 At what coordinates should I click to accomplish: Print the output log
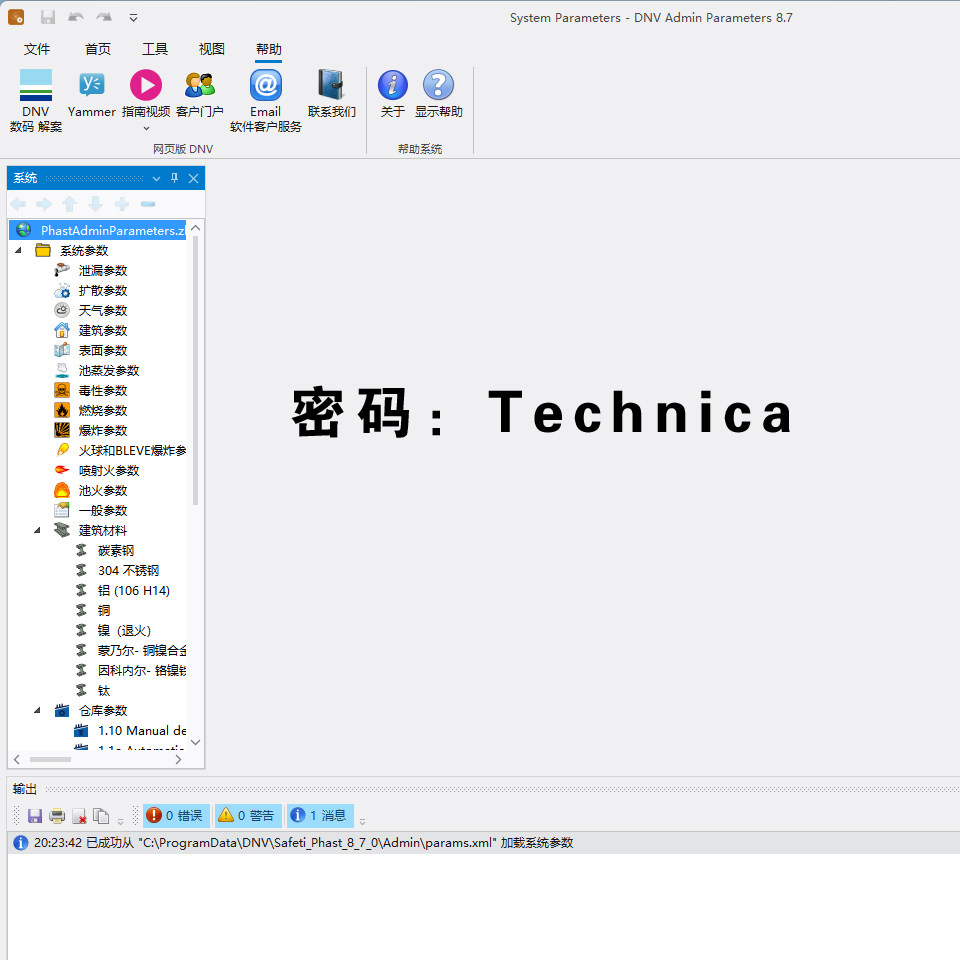click(57, 816)
